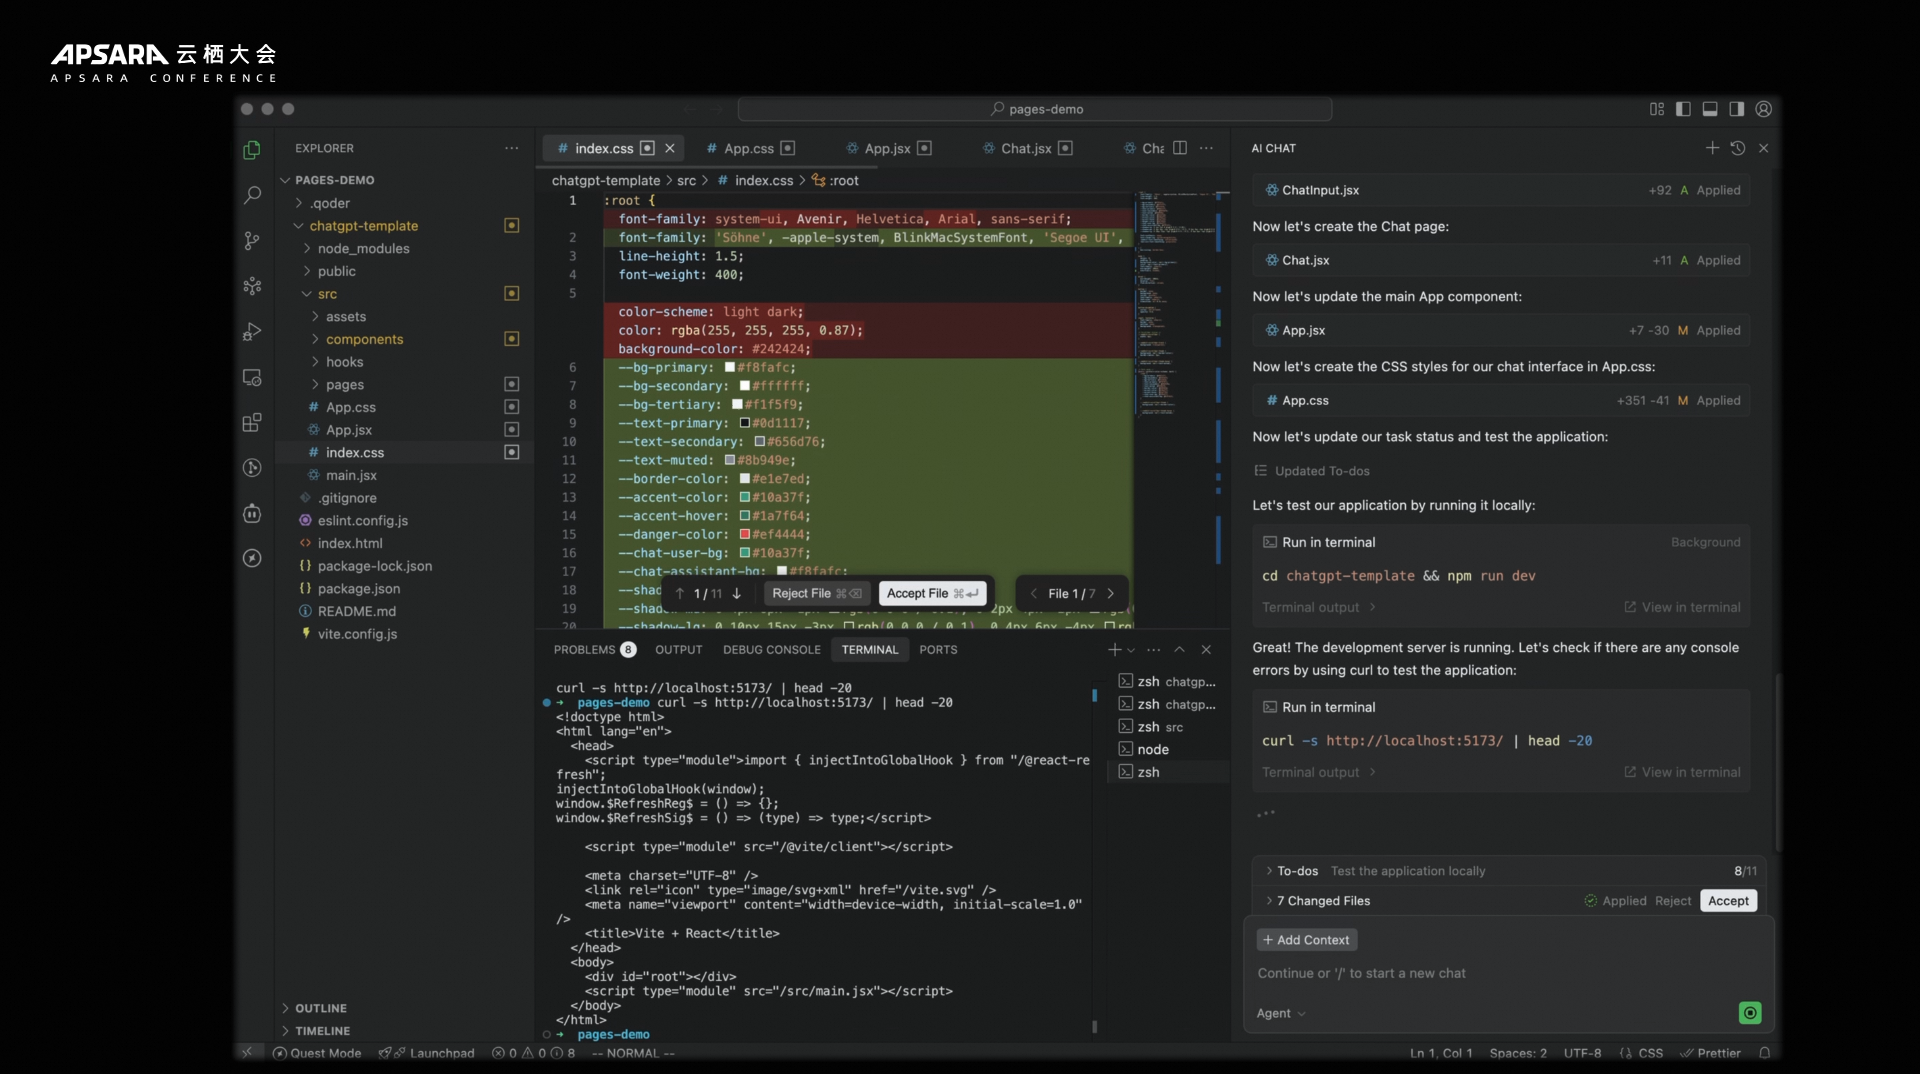Start a new AI chat with plus icon
This screenshot has height=1074, width=1920.
click(1712, 148)
